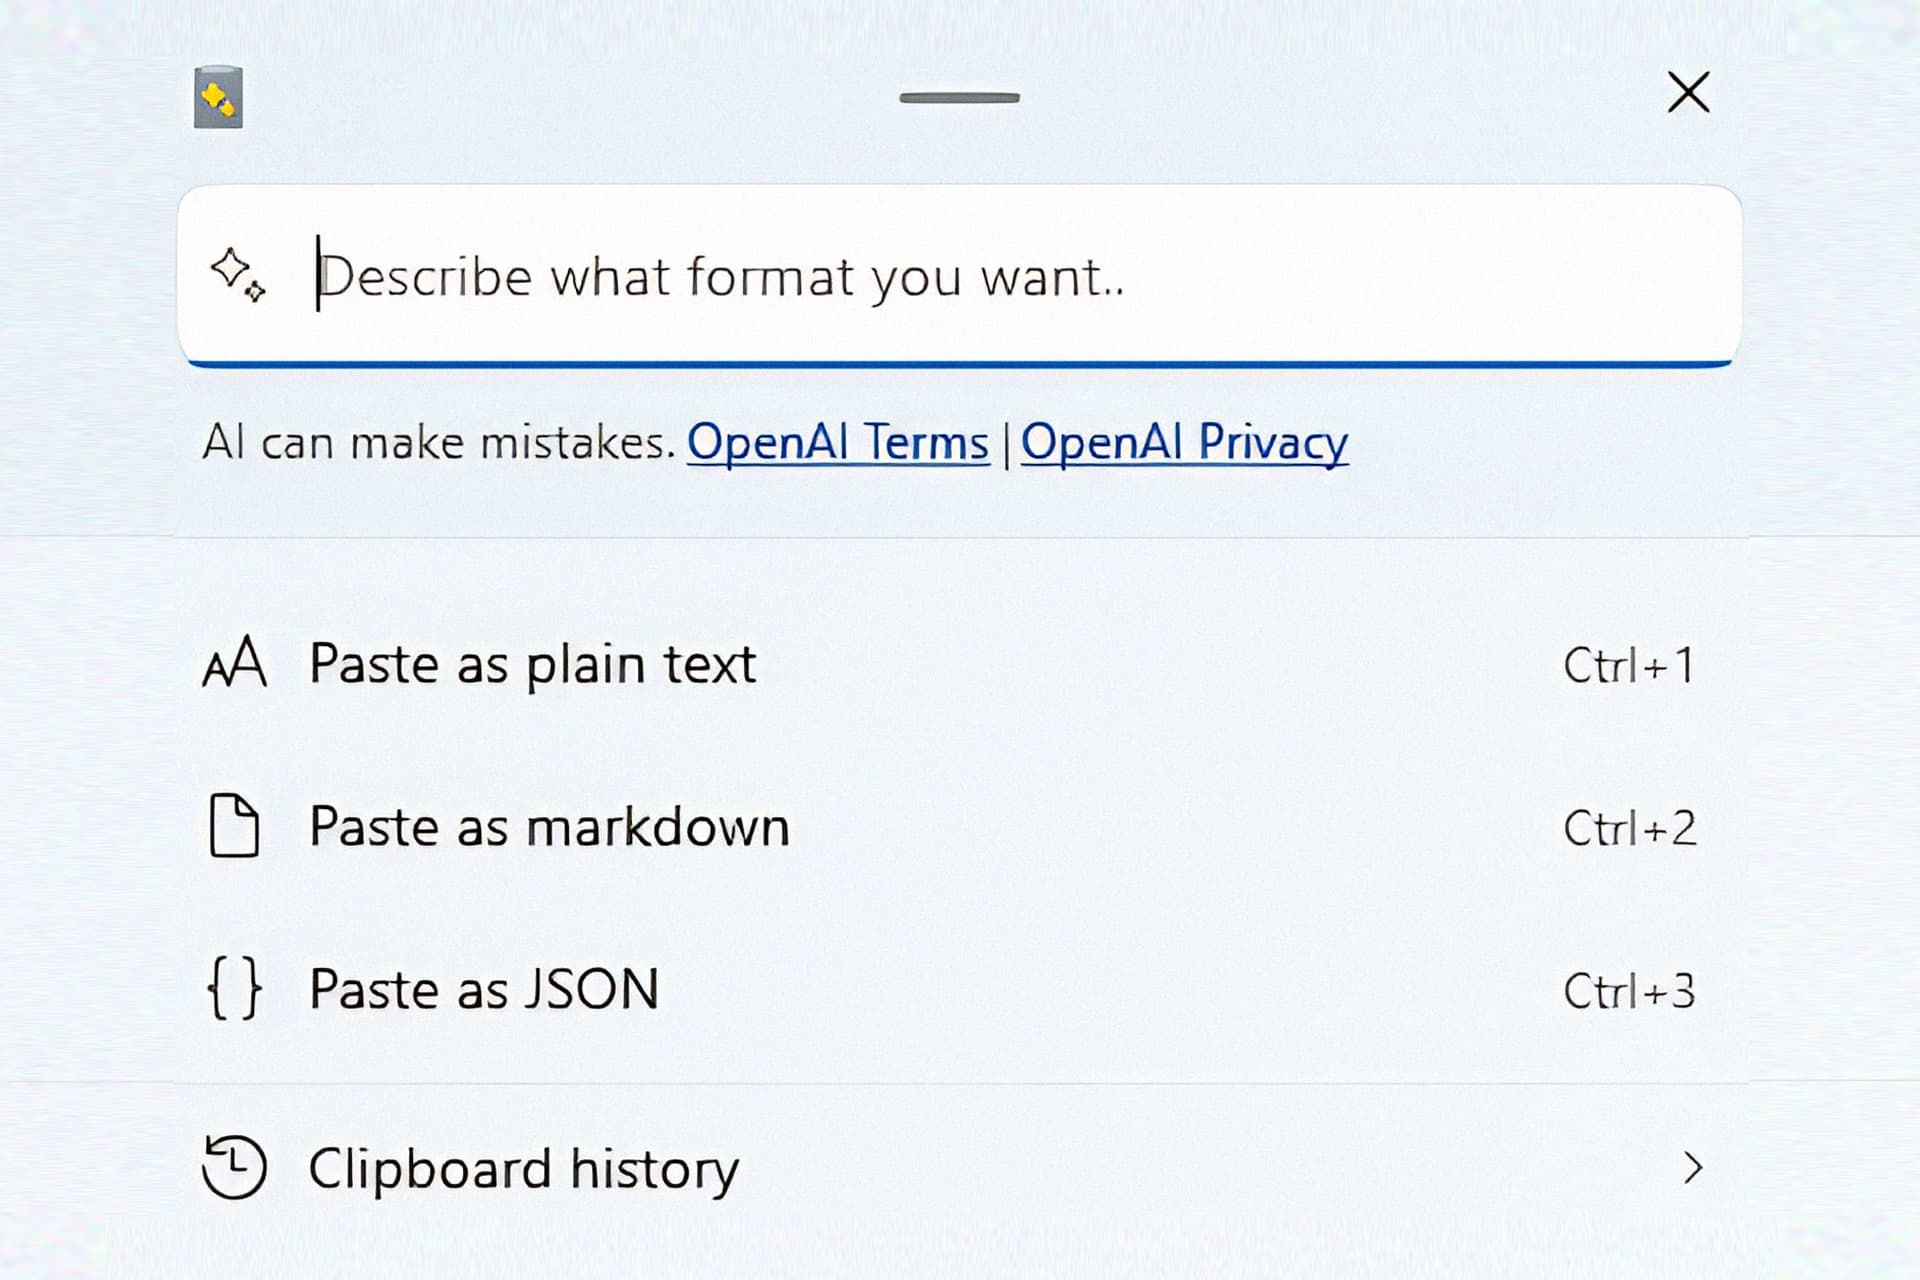
Task: Expand Clipboard history with the chevron arrow
Action: (1692, 1167)
